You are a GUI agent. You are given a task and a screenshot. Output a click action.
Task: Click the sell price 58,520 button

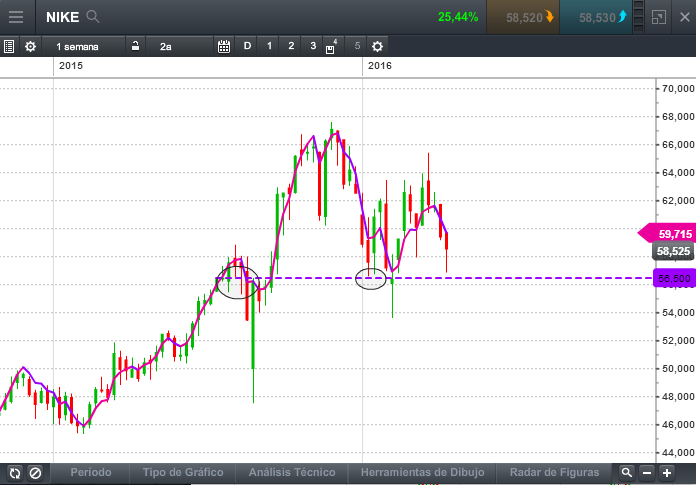(523, 17)
